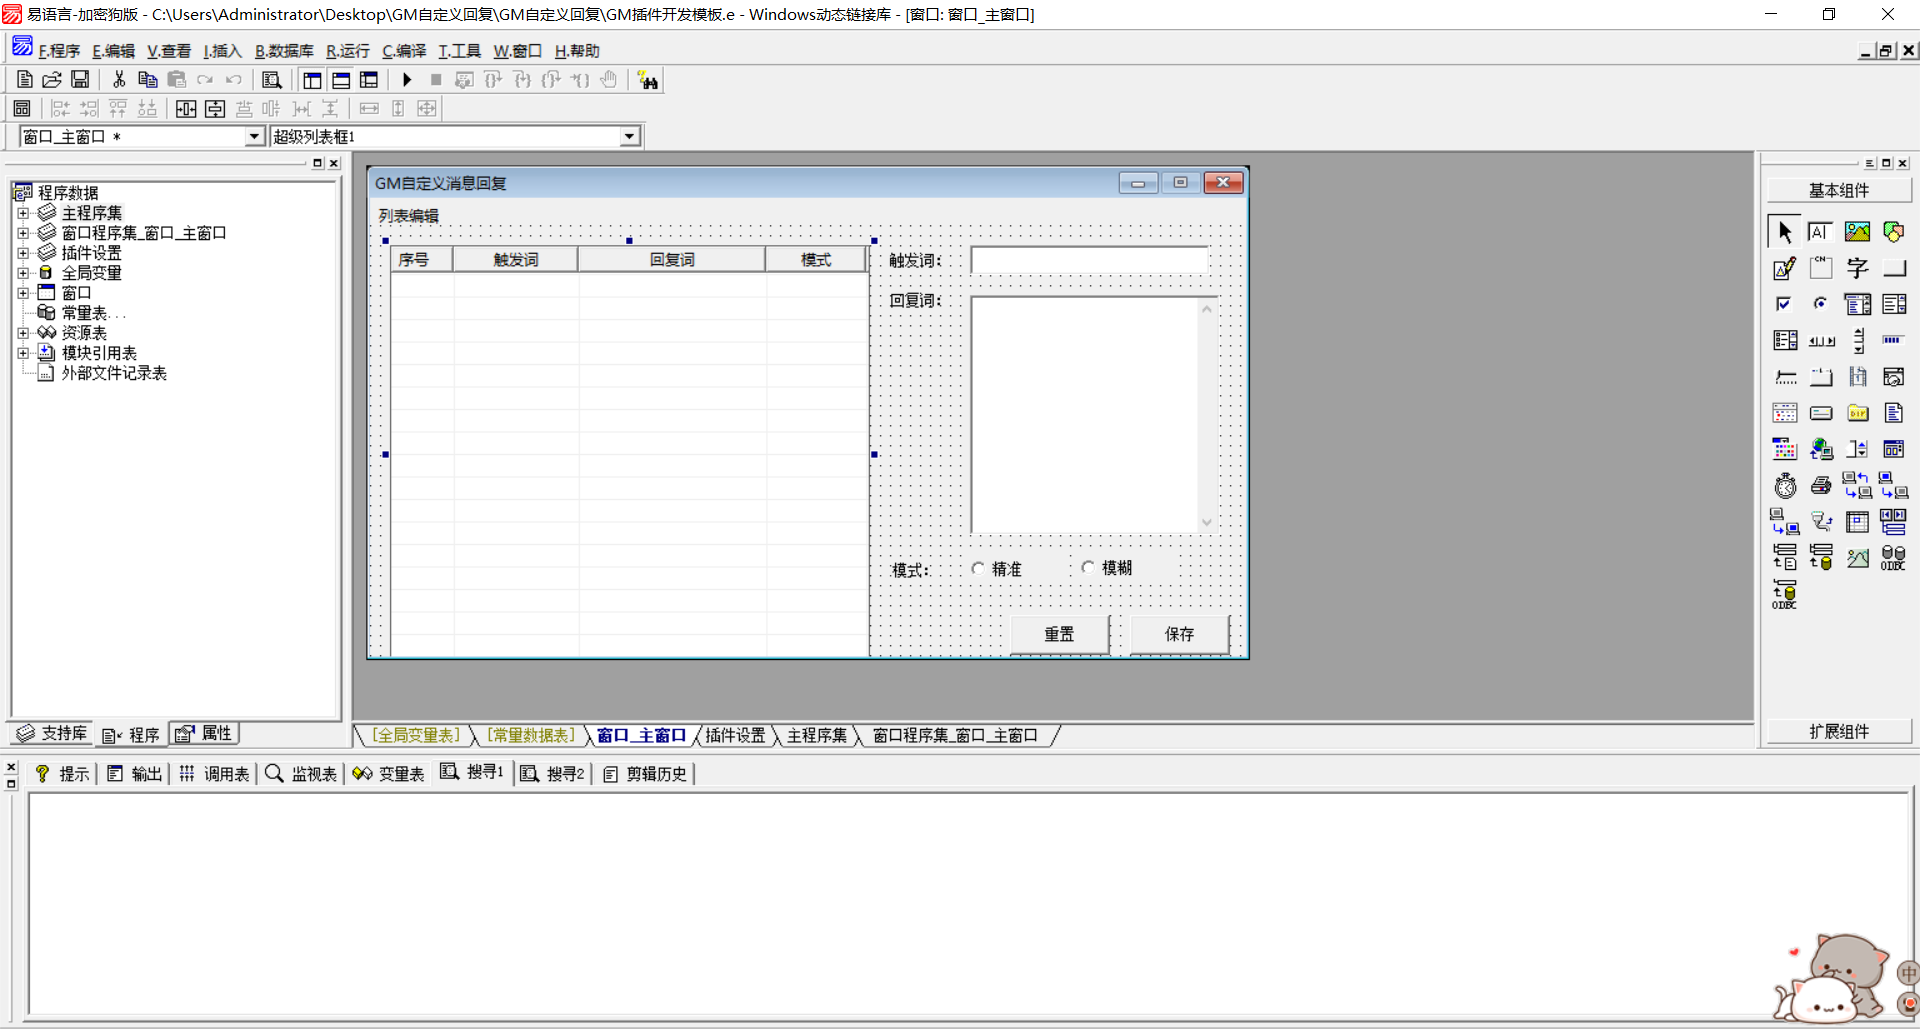Expand the 全局变量 tree node
Viewport: 1920px width, 1030px height.
coord(23,273)
